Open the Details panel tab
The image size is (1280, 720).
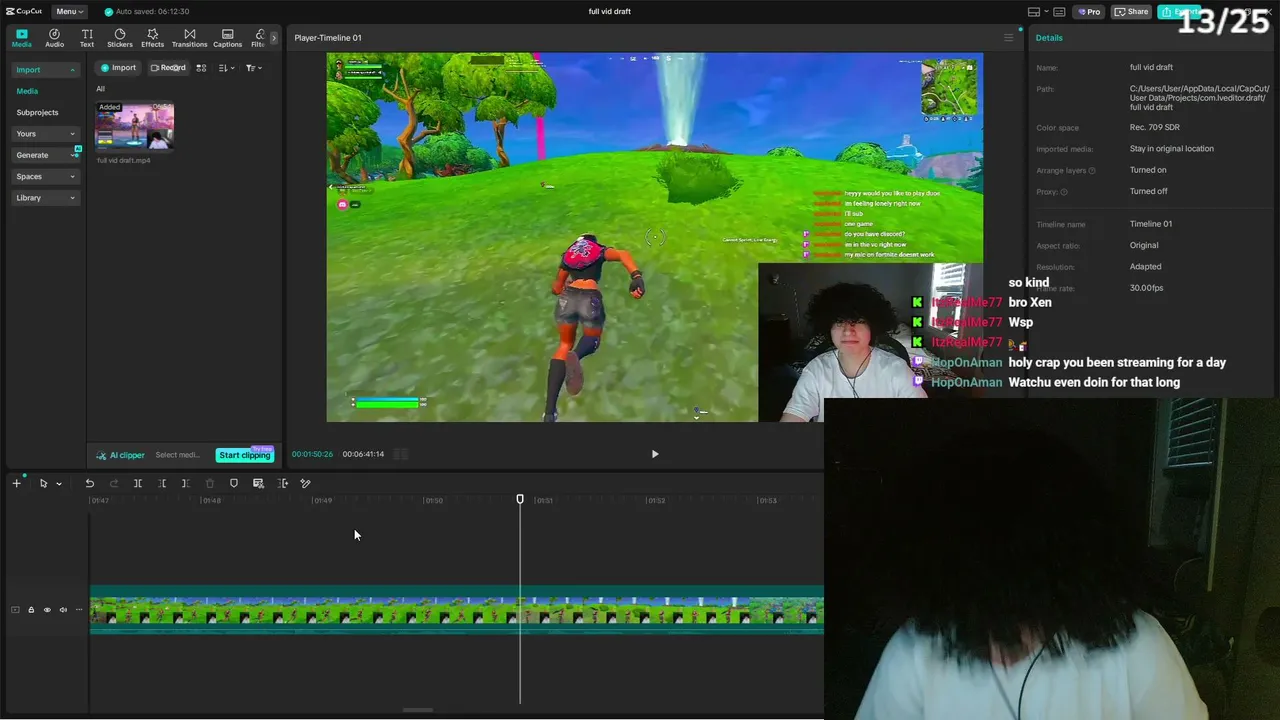point(1049,38)
